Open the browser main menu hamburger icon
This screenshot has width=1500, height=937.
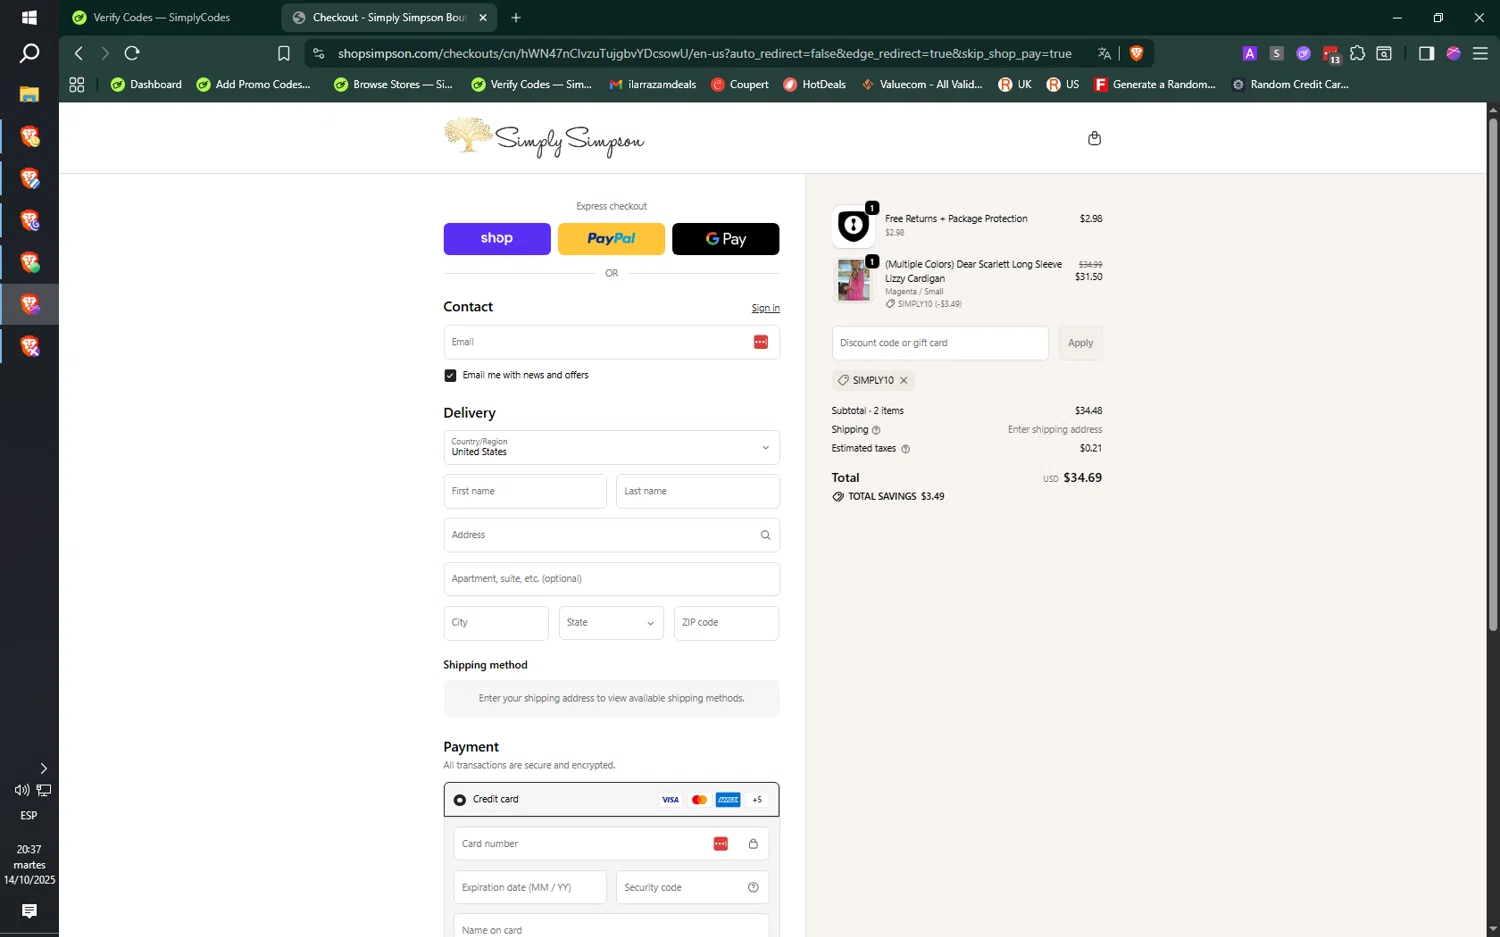point(1480,53)
